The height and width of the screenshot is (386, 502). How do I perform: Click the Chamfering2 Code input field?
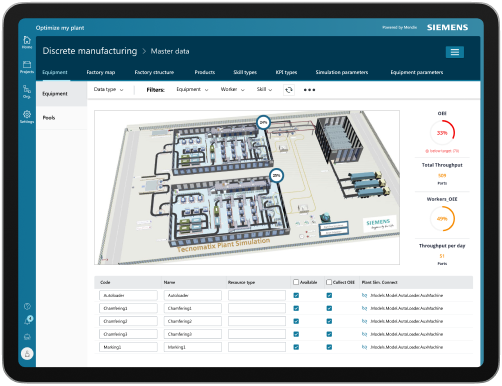[x=128, y=321]
